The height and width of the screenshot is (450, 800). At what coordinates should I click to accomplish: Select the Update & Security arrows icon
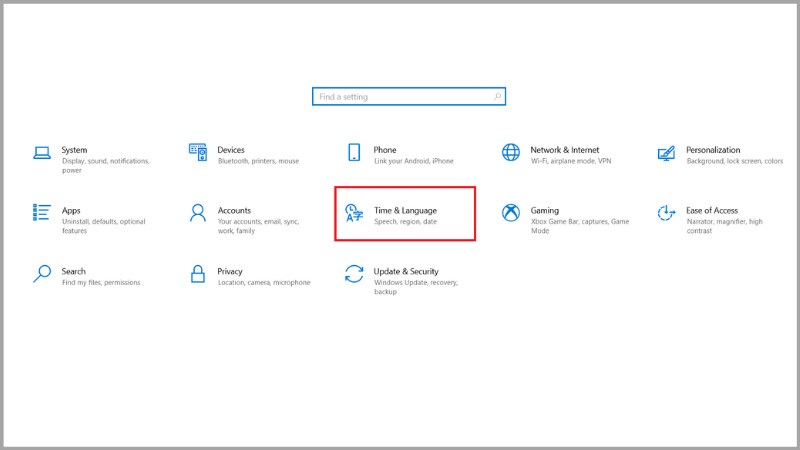[x=354, y=273]
